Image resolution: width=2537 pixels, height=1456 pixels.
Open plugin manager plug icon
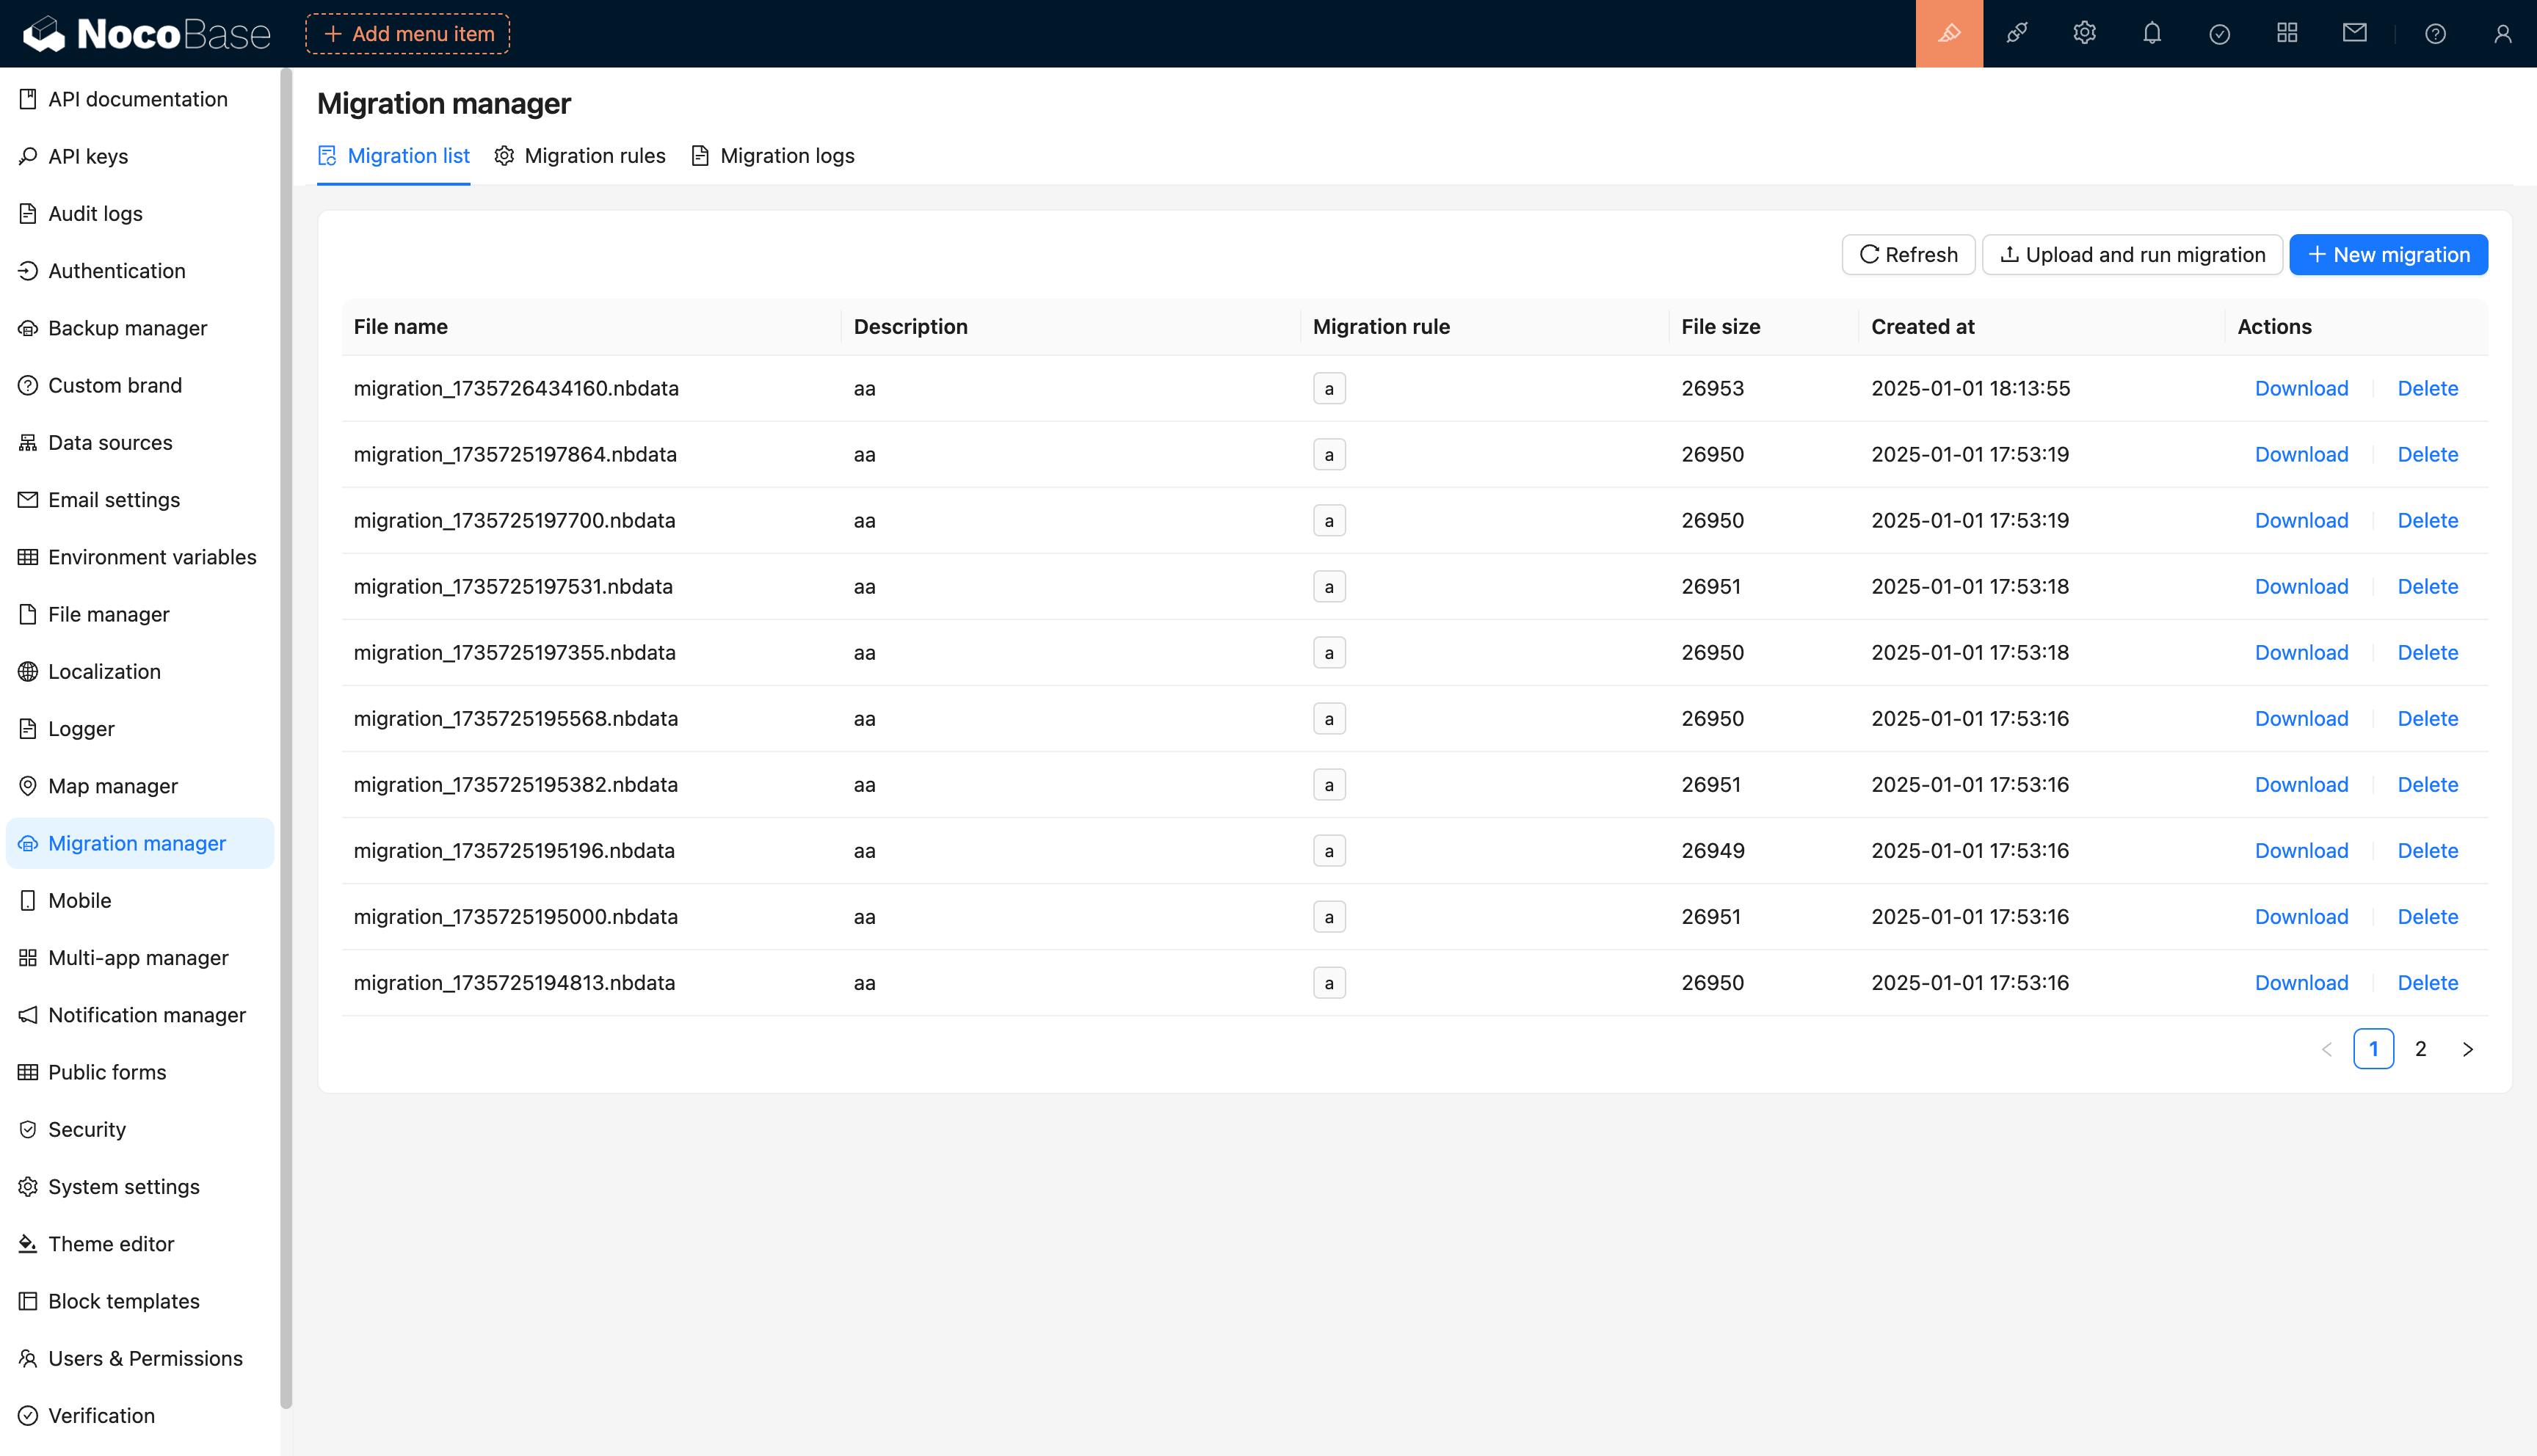pos(2016,33)
